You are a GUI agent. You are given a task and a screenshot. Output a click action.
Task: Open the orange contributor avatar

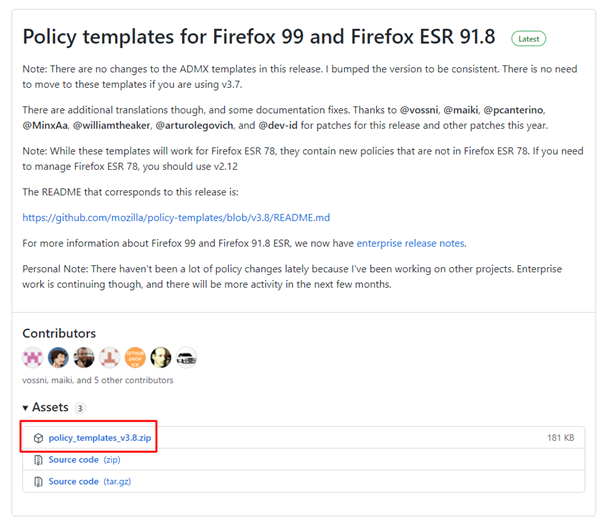click(x=135, y=357)
